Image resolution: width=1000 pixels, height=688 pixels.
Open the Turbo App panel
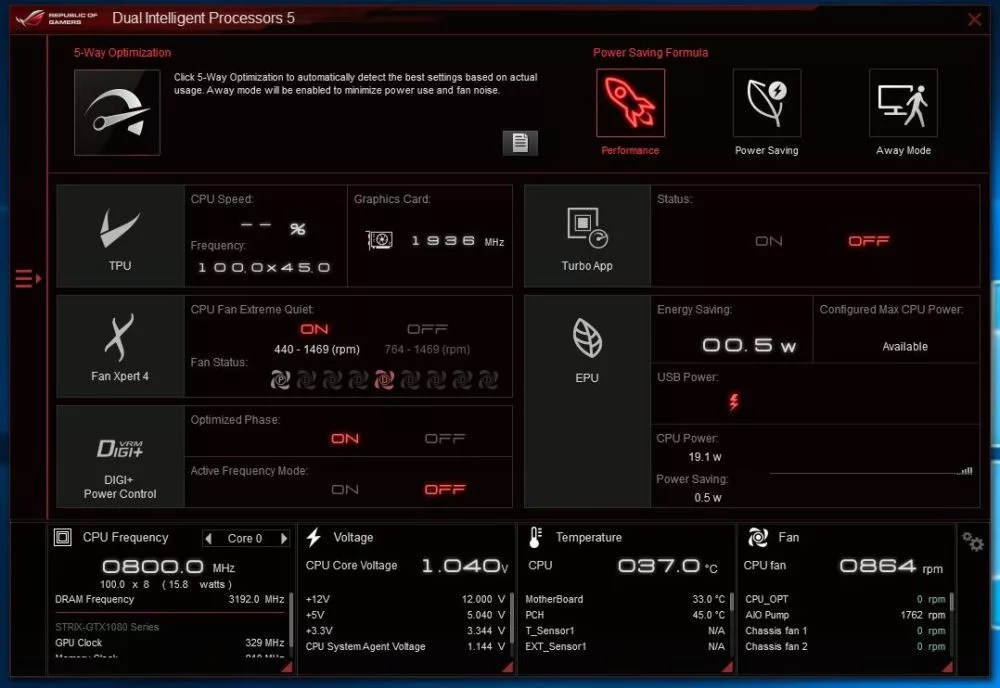coord(587,228)
